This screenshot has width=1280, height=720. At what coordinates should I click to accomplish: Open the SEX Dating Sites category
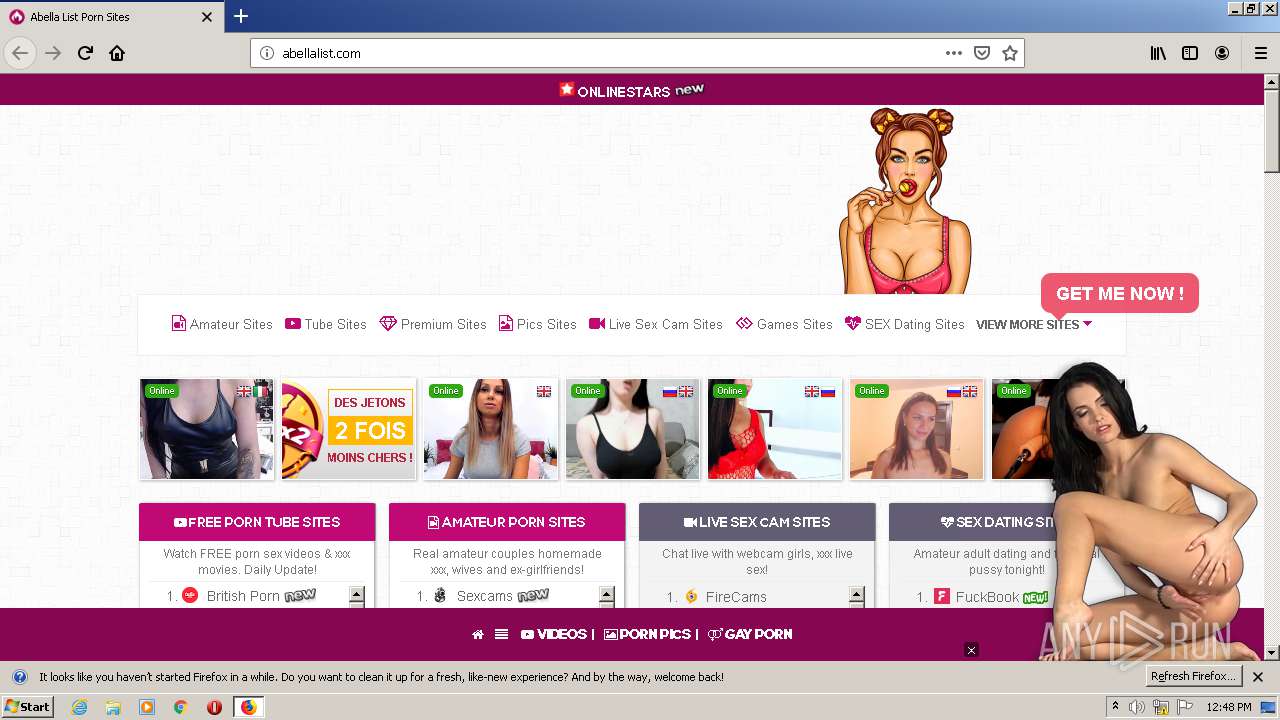click(x=905, y=324)
